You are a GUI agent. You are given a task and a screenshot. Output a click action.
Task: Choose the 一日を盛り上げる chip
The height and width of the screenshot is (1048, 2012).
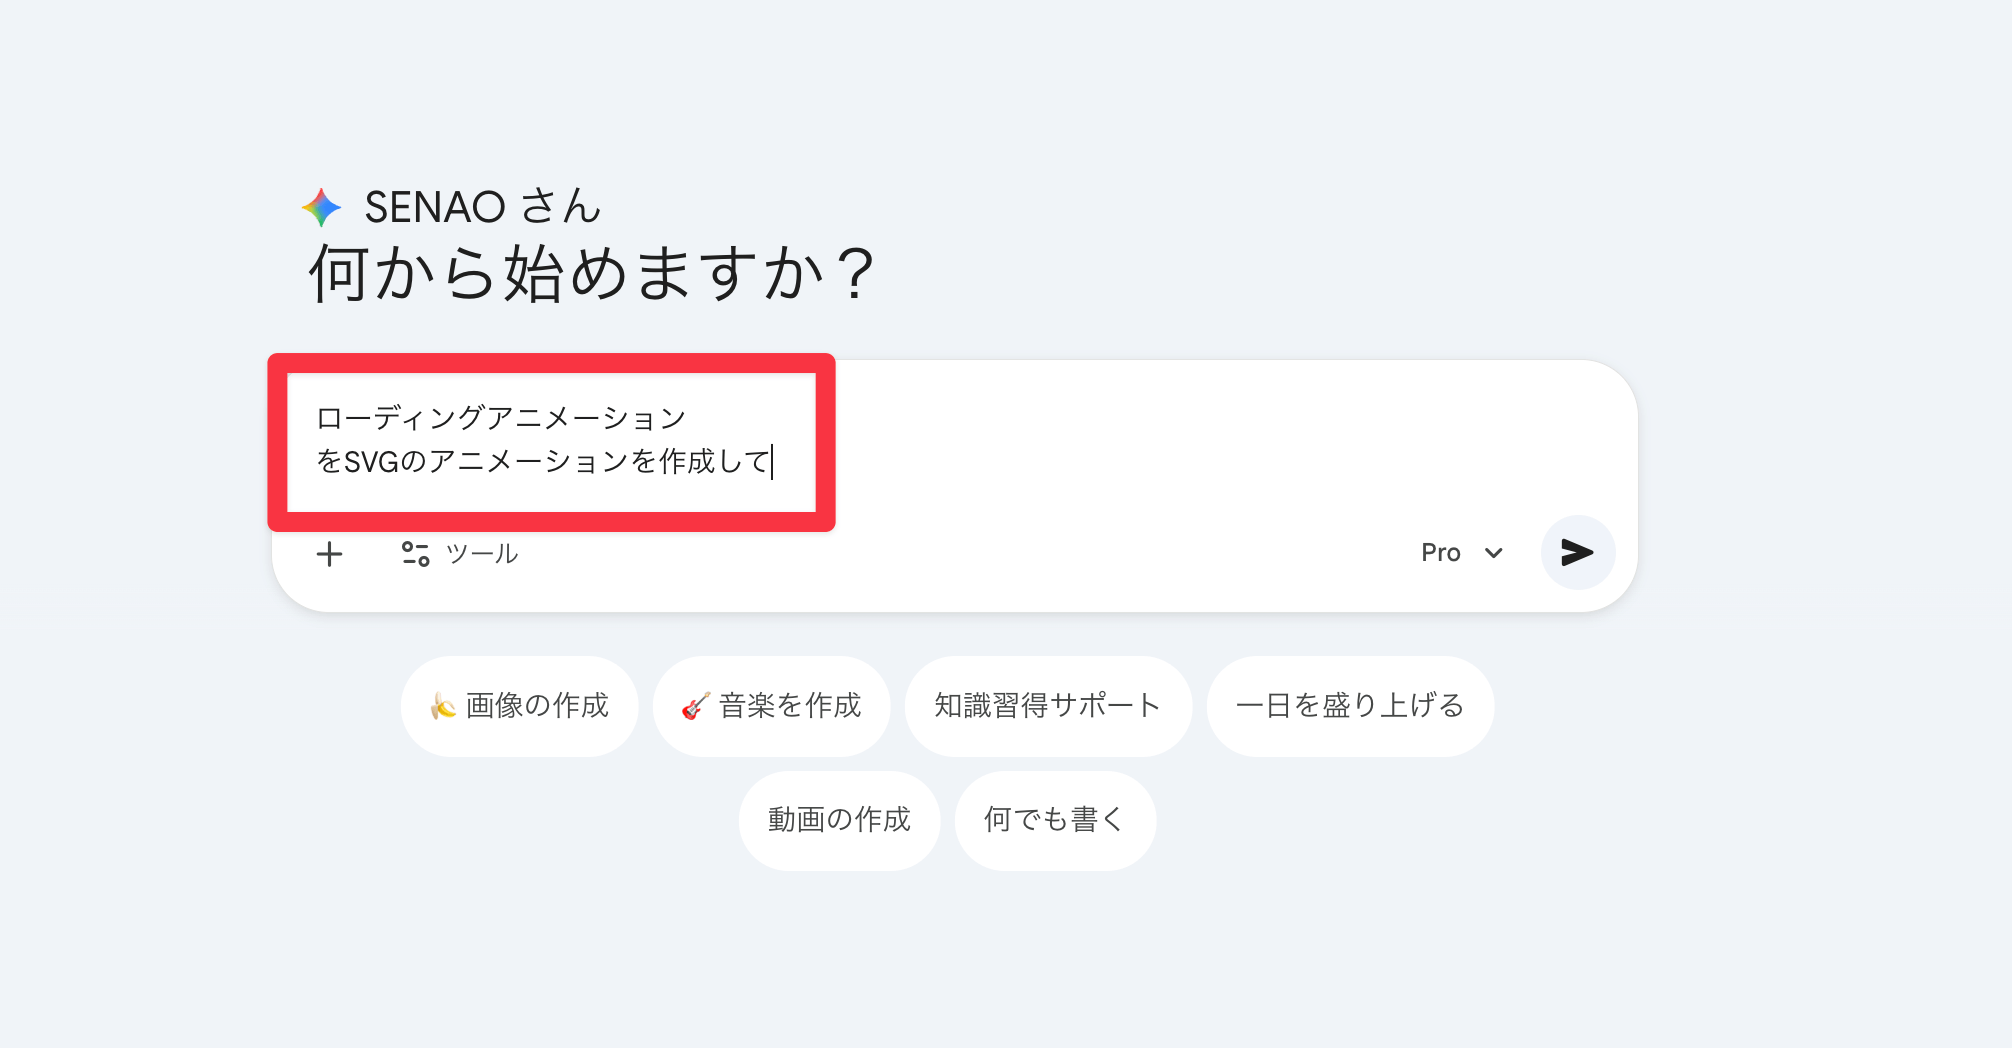[x=1349, y=706]
